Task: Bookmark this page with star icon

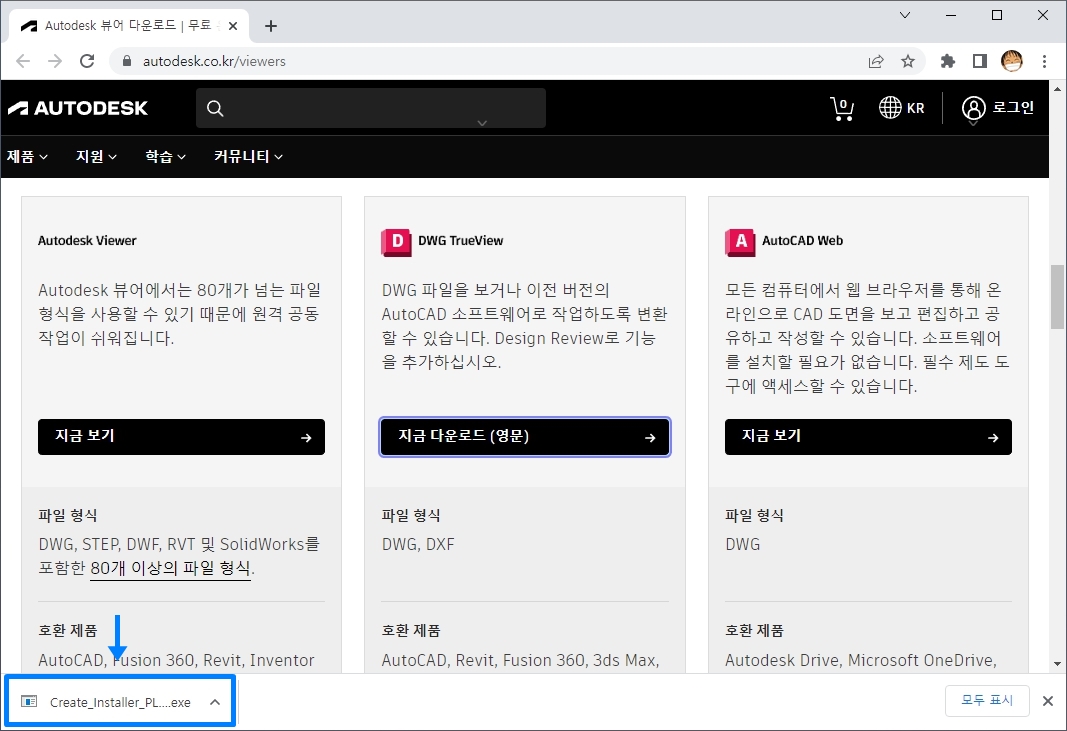Action: 908,61
